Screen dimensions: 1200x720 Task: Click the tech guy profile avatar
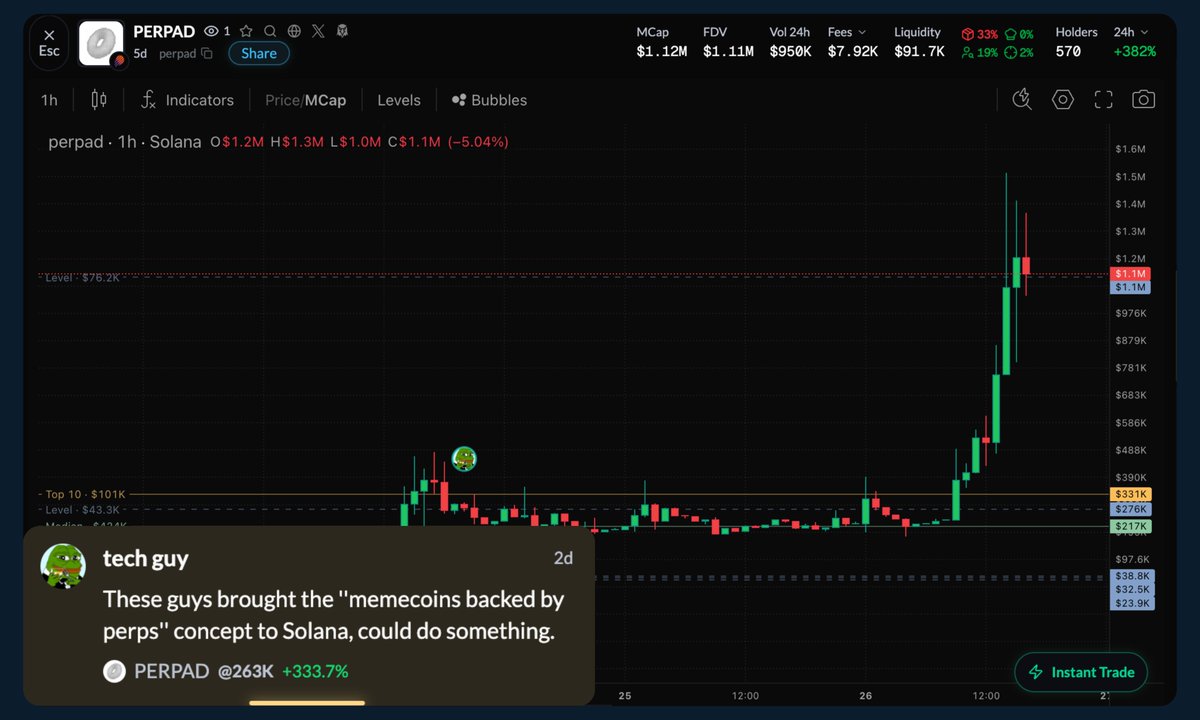63,566
